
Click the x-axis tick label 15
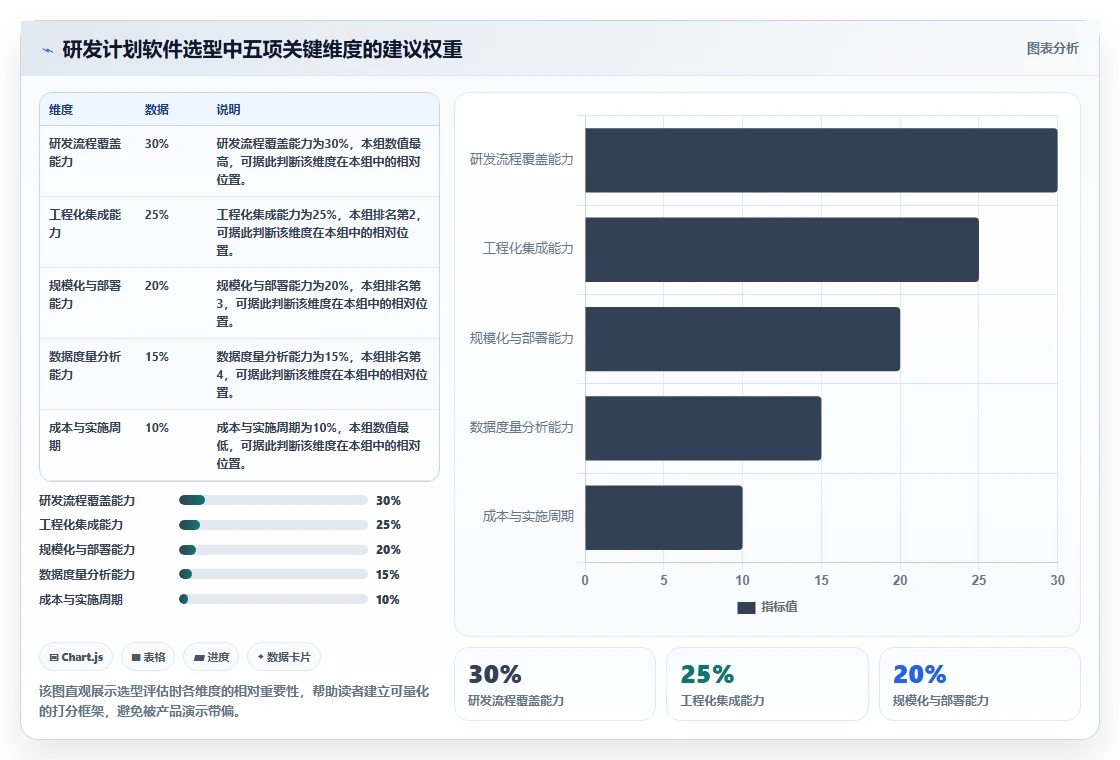click(x=821, y=580)
